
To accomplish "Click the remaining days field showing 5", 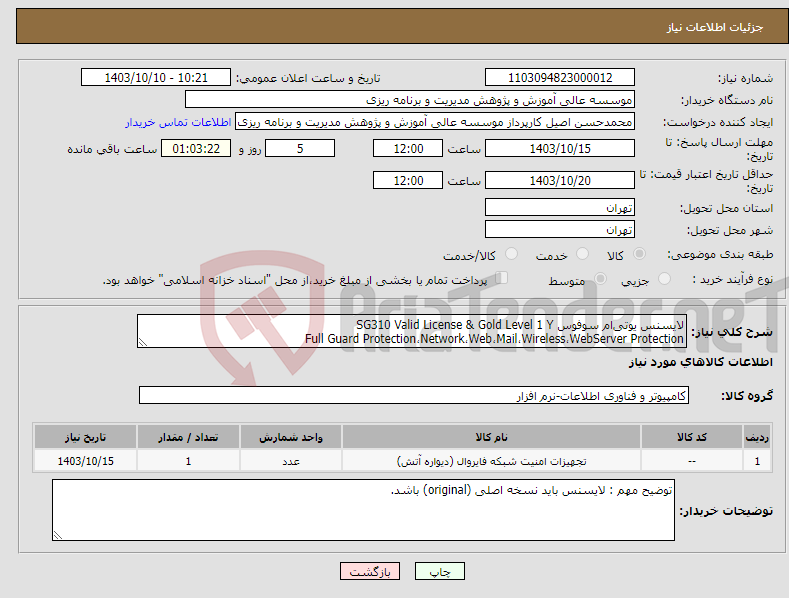I will [x=300, y=148].
